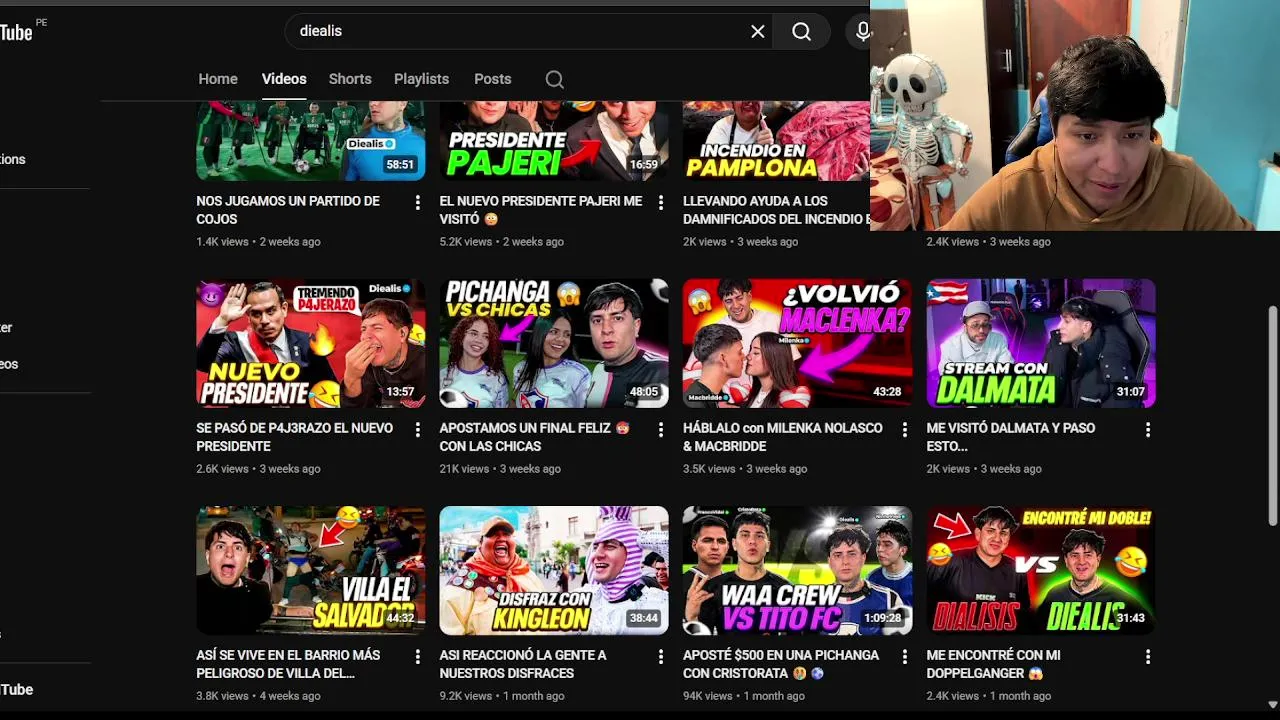Image resolution: width=1280 pixels, height=720 pixels.
Task: Click title HÁBLALO con MILENKA NOLASCO & MACBRIDDE
Action: click(783, 437)
